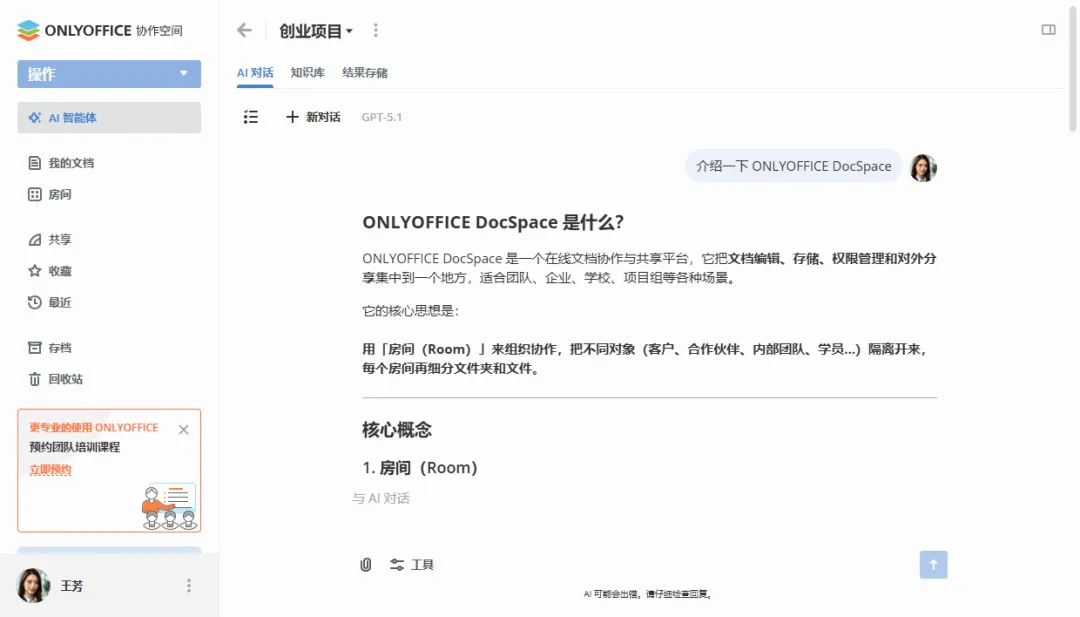Switch to 结果存储 tab
1080x617 pixels.
click(x=365, y=73)
